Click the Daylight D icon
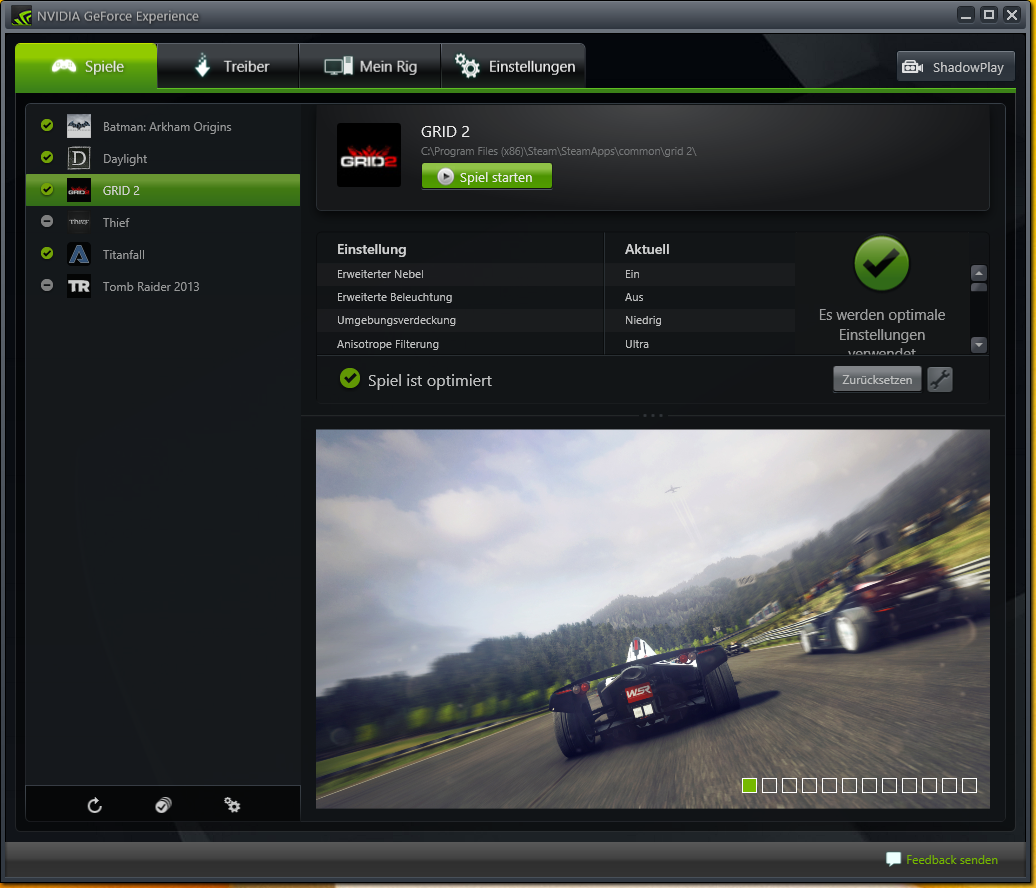1036x888 pixels. 79,158
